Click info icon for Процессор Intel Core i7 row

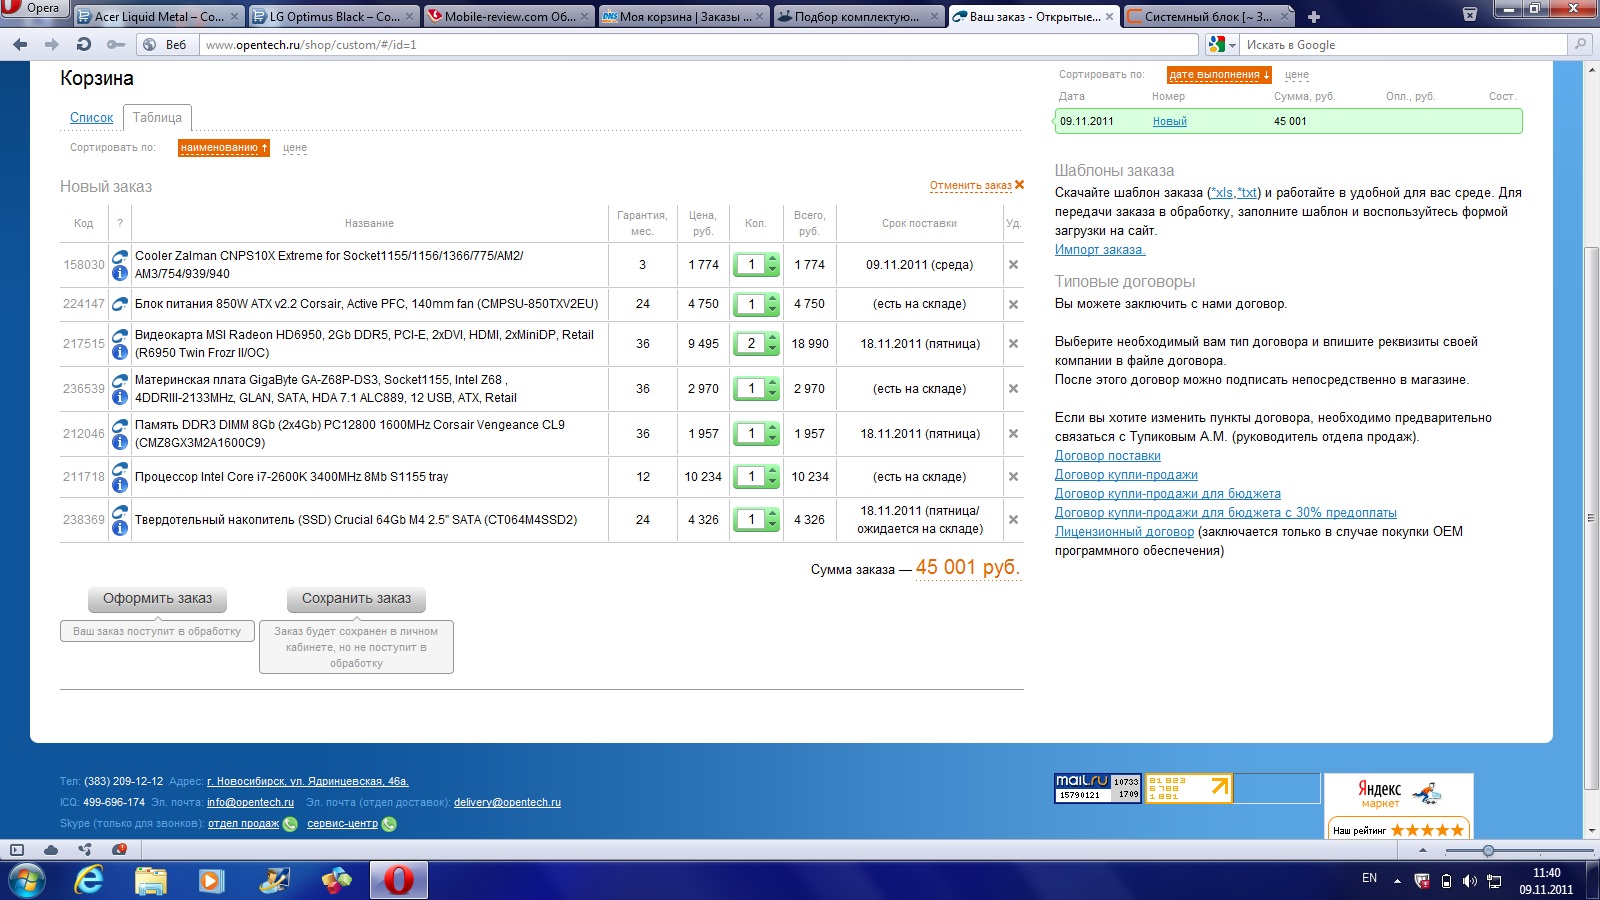click(120, 485)
